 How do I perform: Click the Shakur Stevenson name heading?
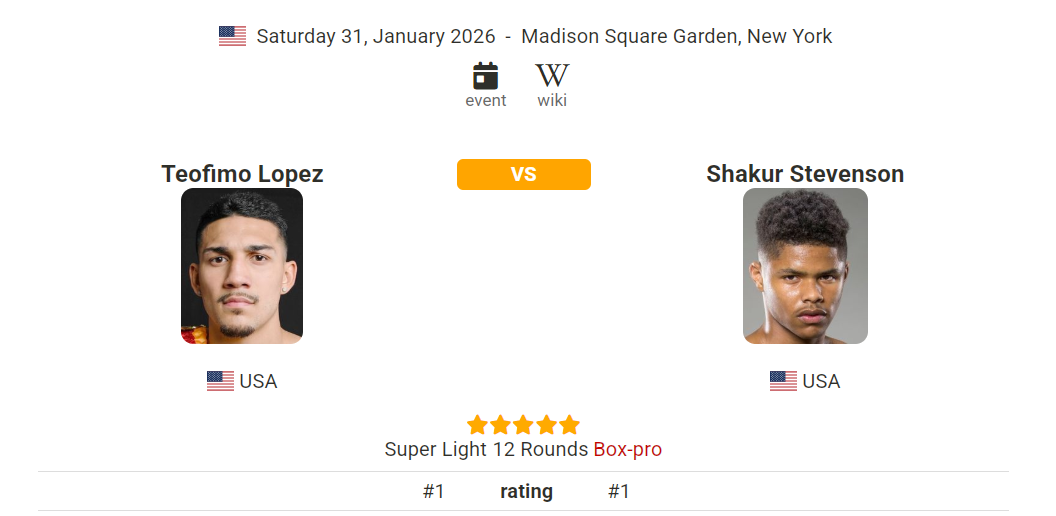tap(805, 174)
